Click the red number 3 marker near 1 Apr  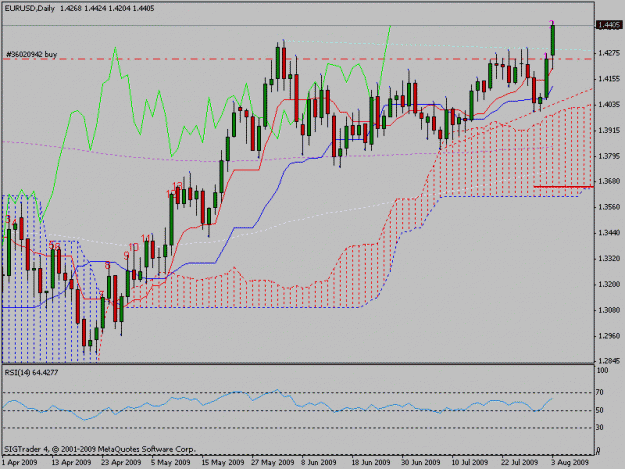tap(8, 220)
